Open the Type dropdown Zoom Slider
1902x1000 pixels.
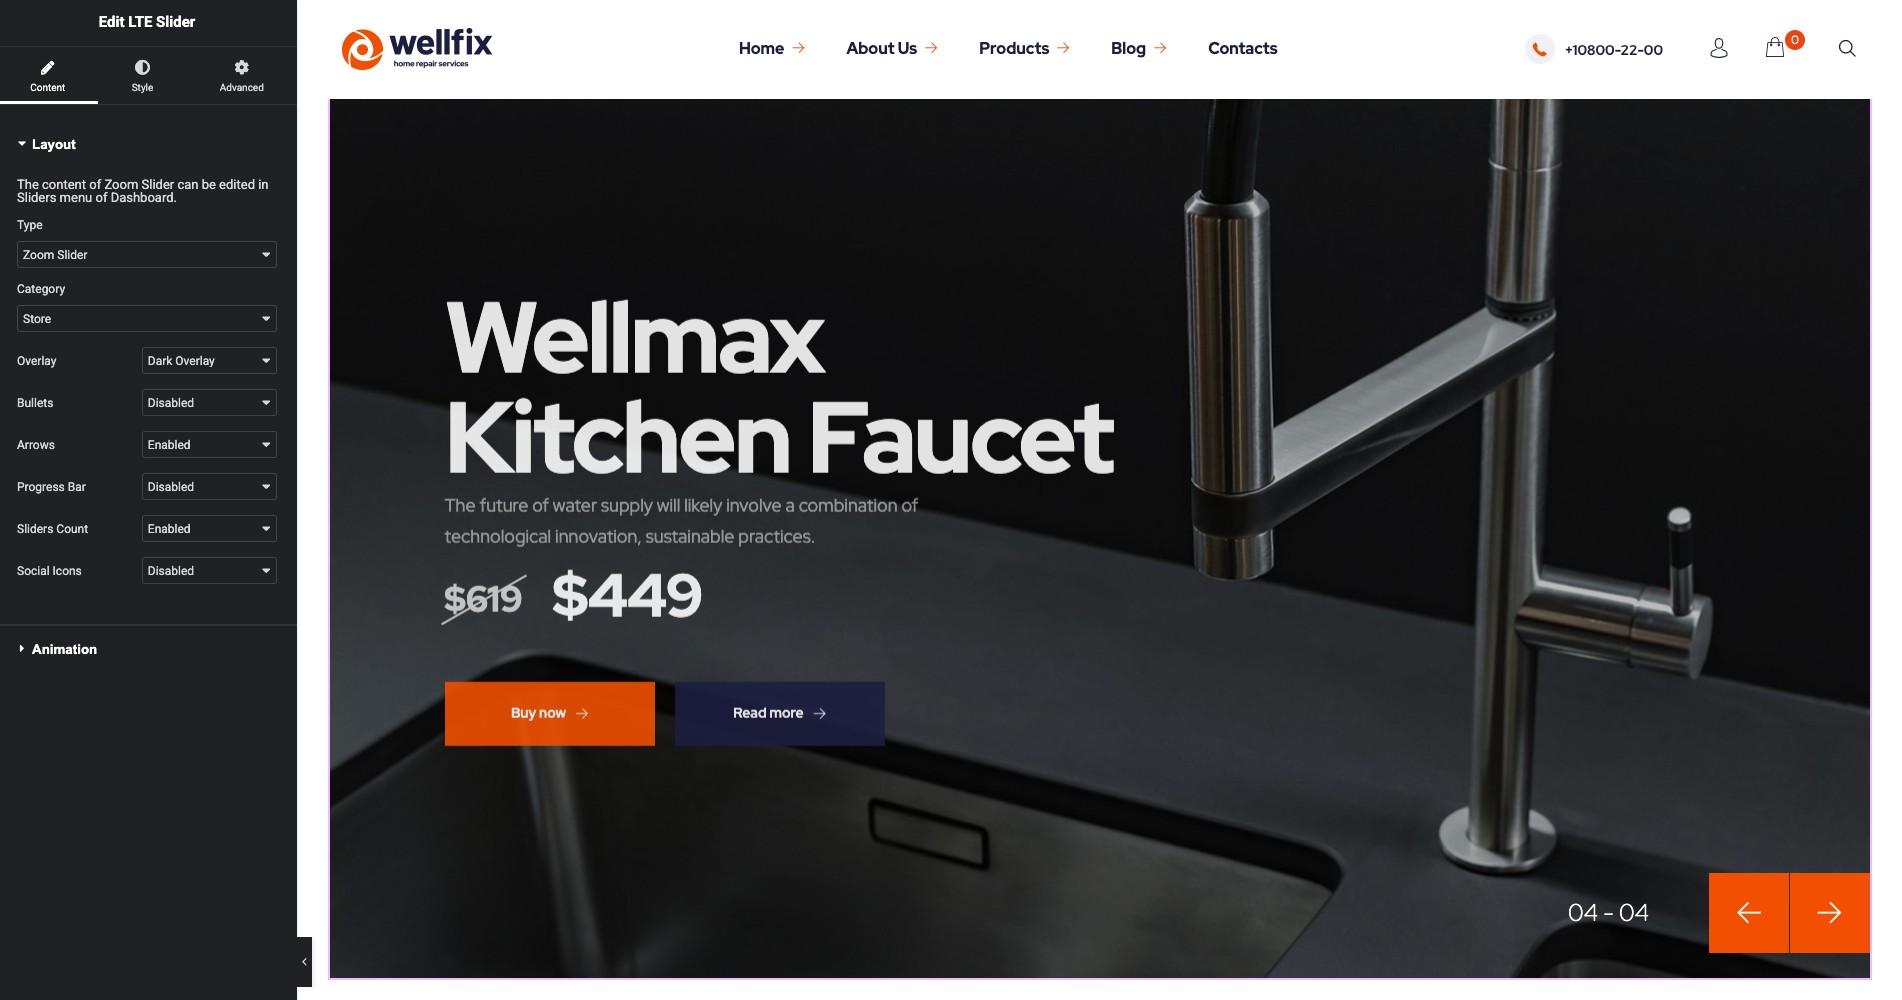[147, 255]
